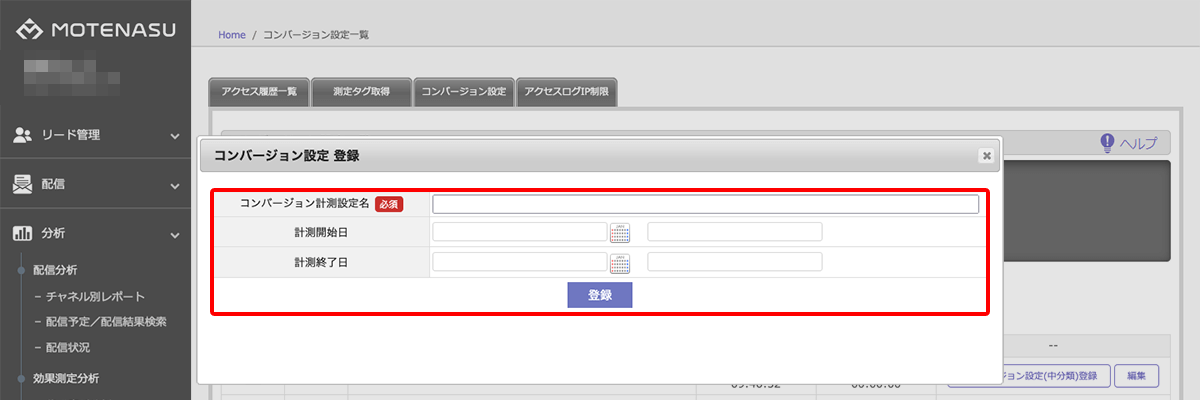
Task: Open calendar picker for 計測開始日
Action: pos(620,233)
